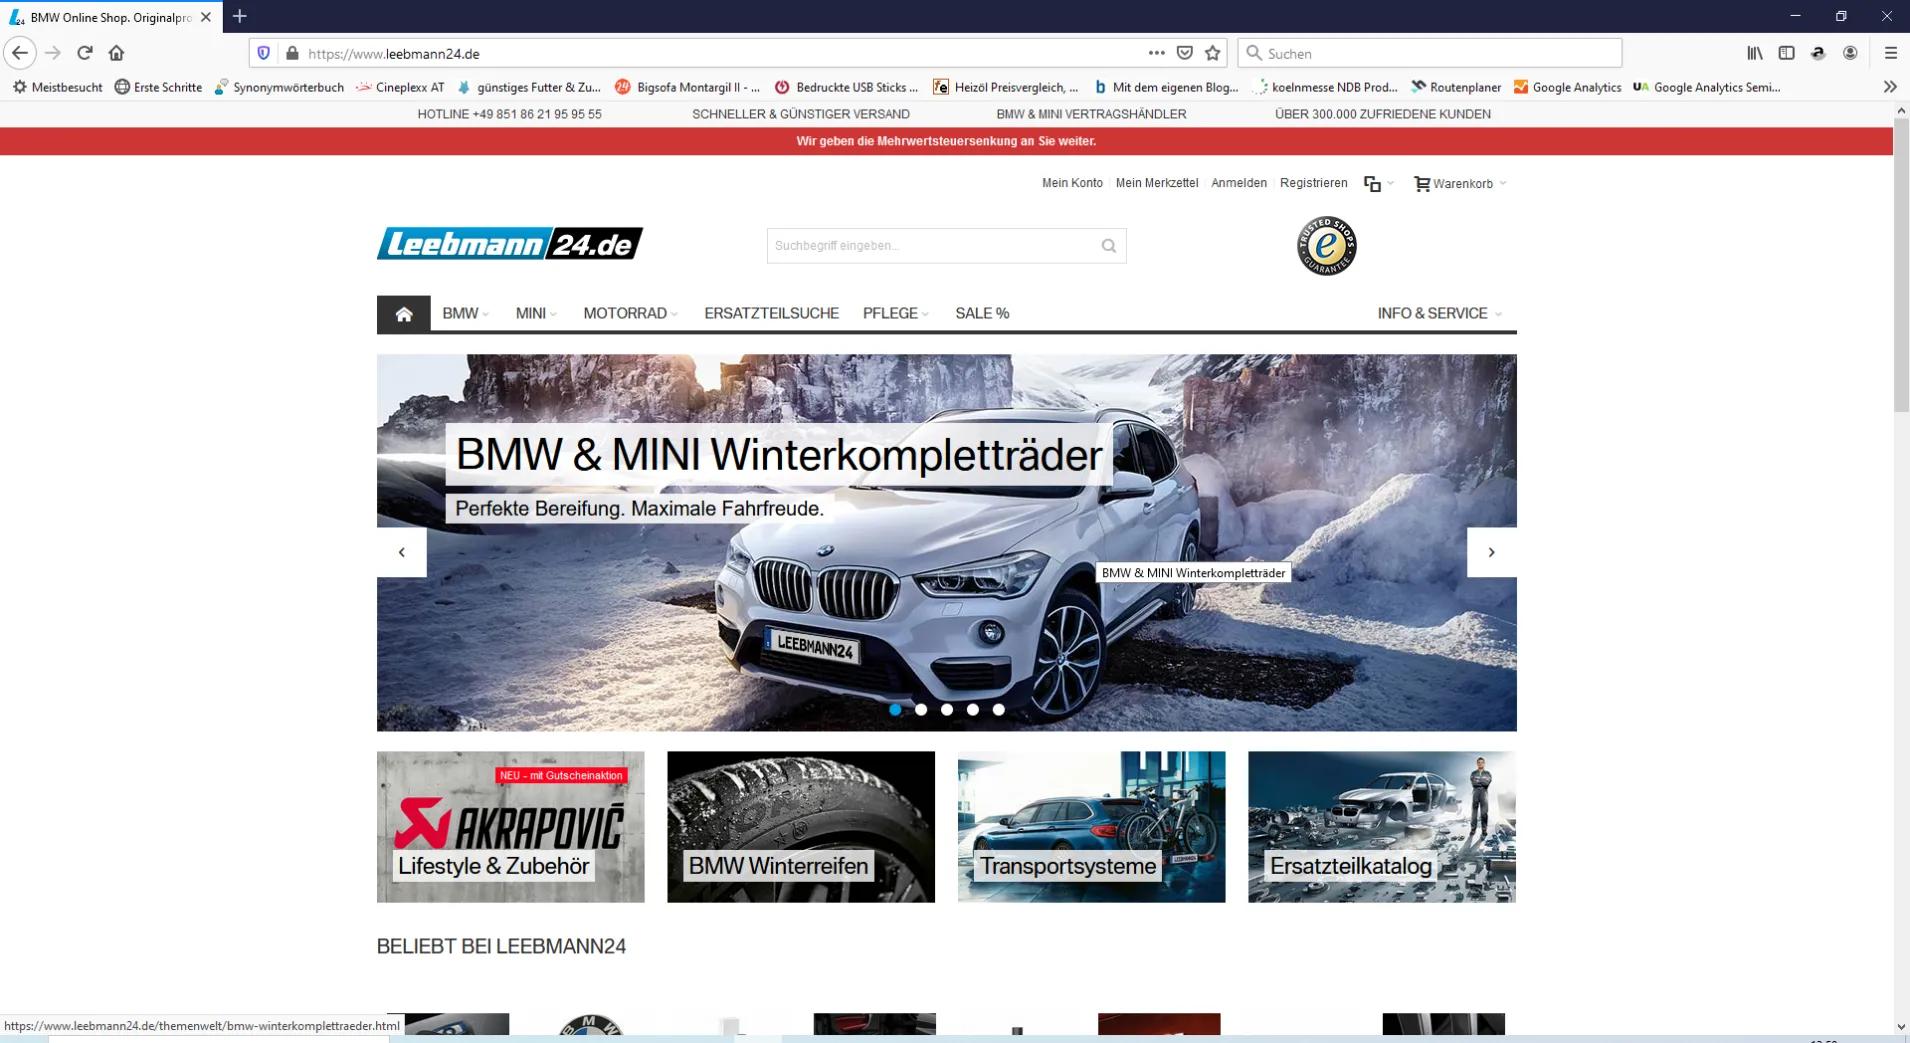Select the third slider dot
Viewport: 1910px width, 1043px height.
[947, 709]
